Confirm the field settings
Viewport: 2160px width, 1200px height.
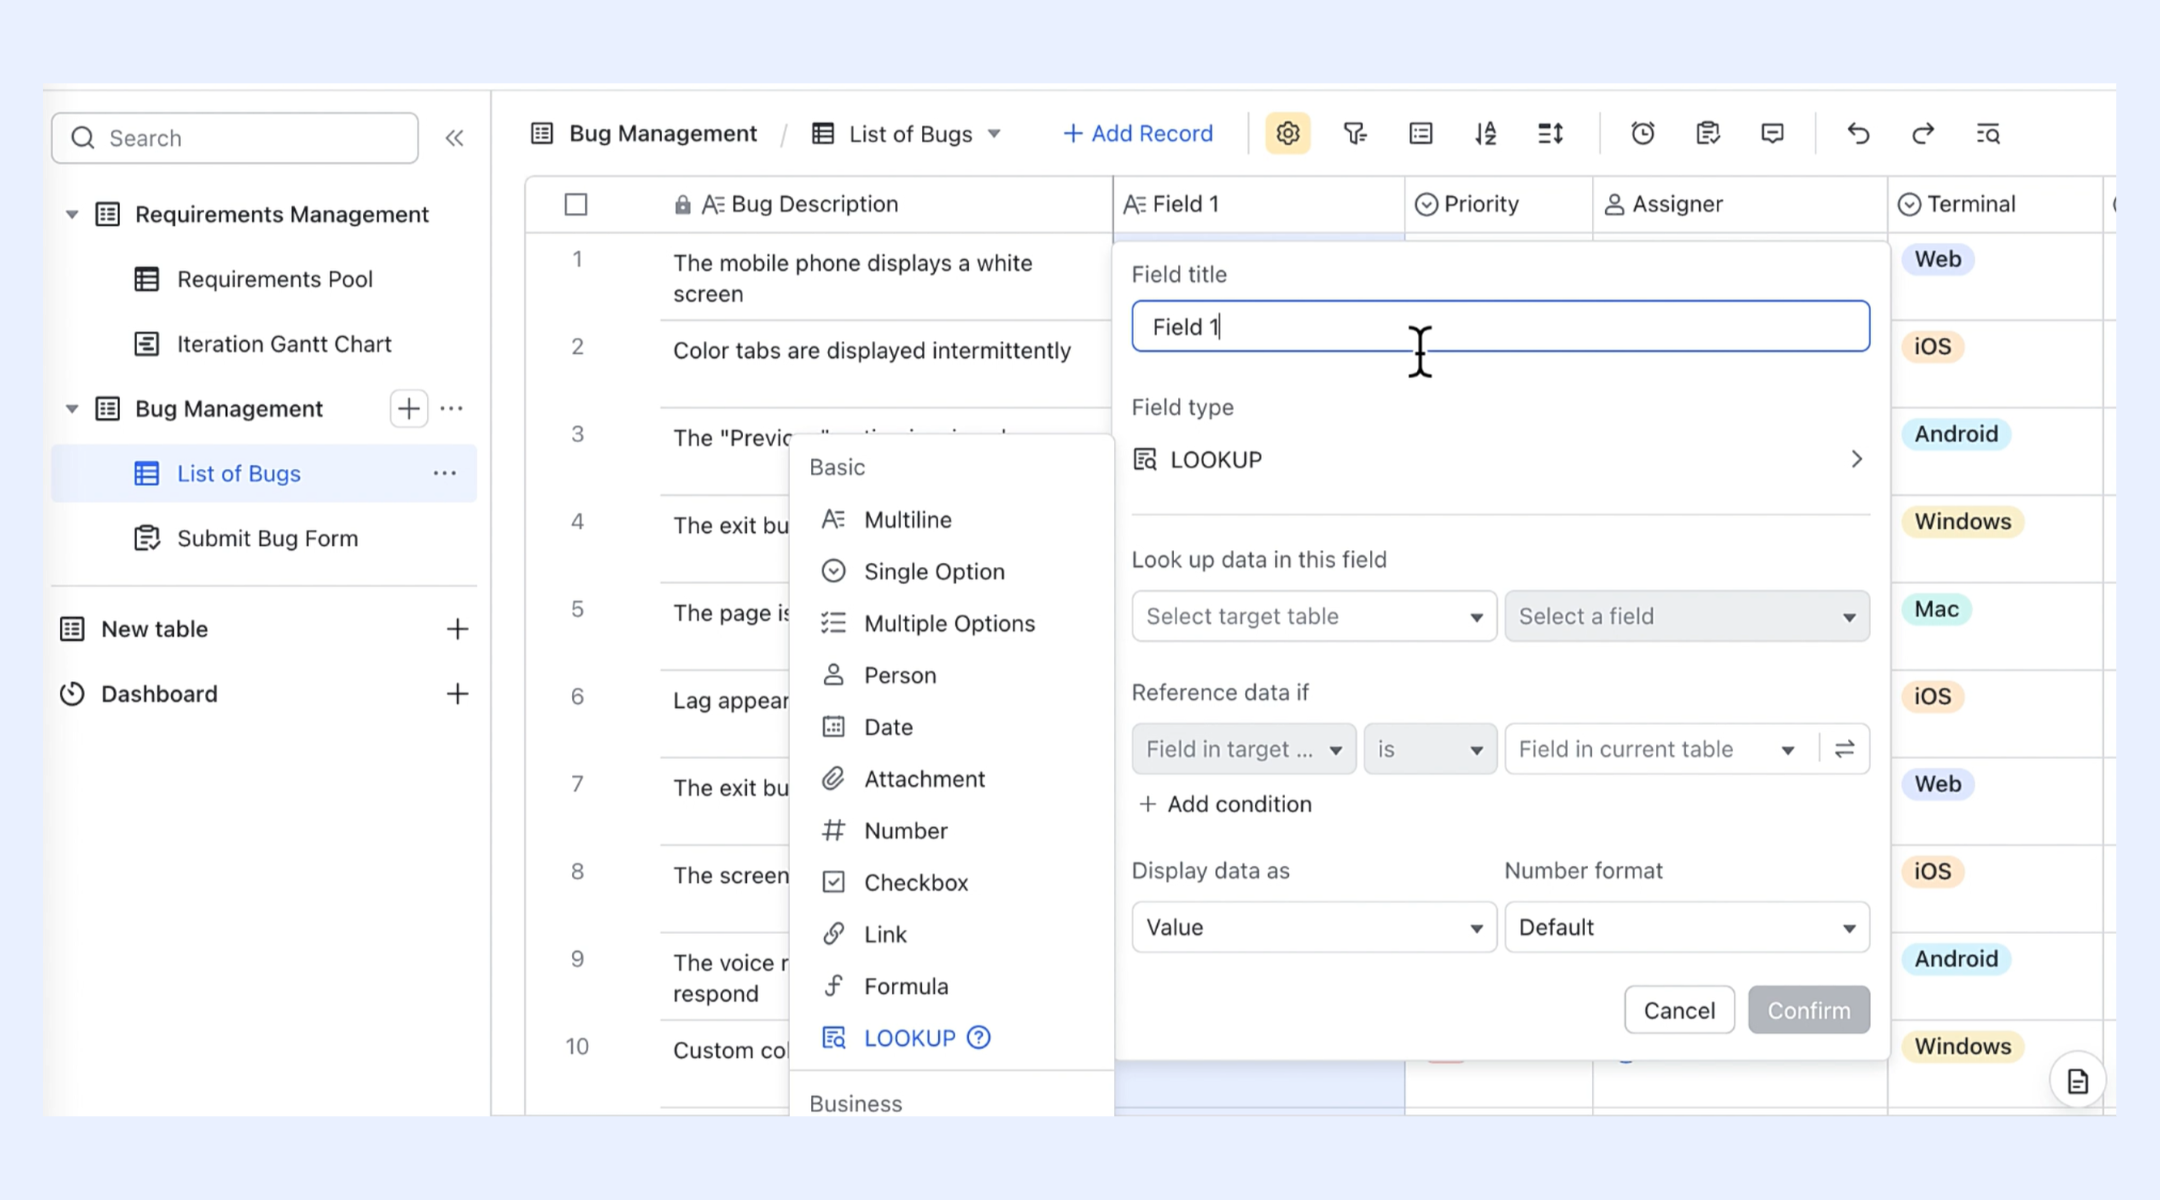point(1809,1010)
